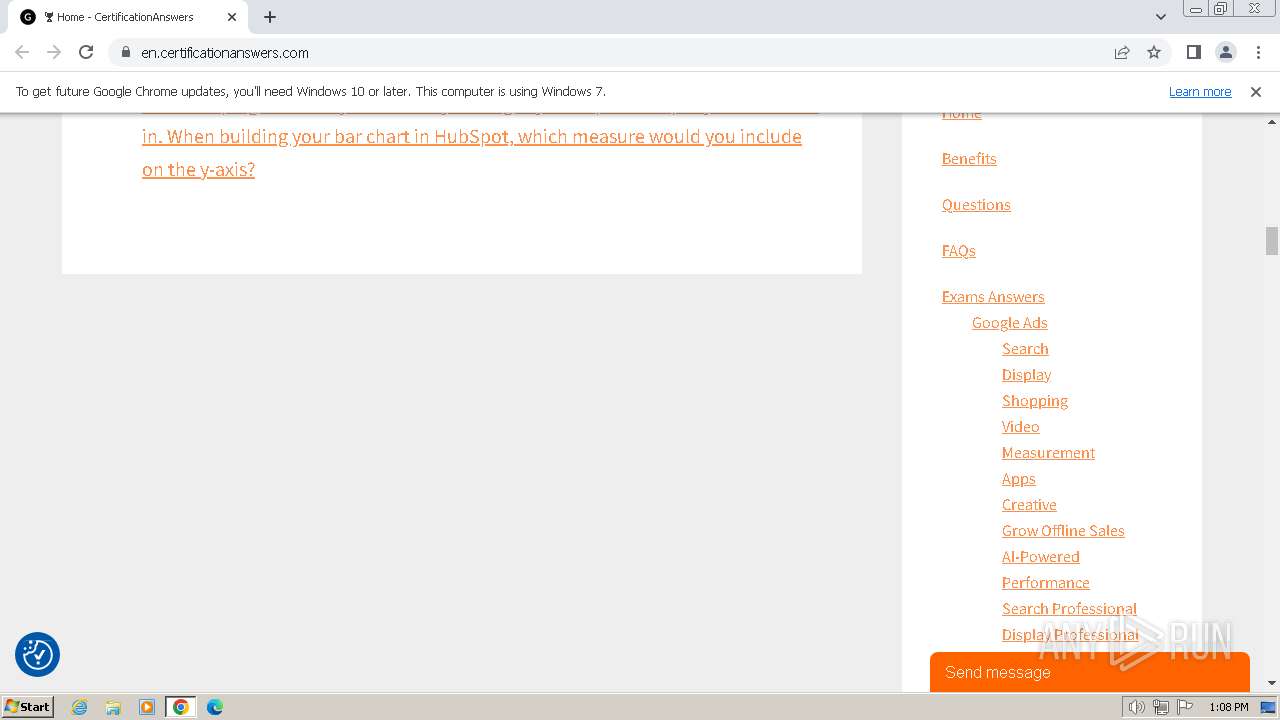Open the Display exam link
The image size is (1280, 720).
pyautogui.click(x=1026, y=374)
